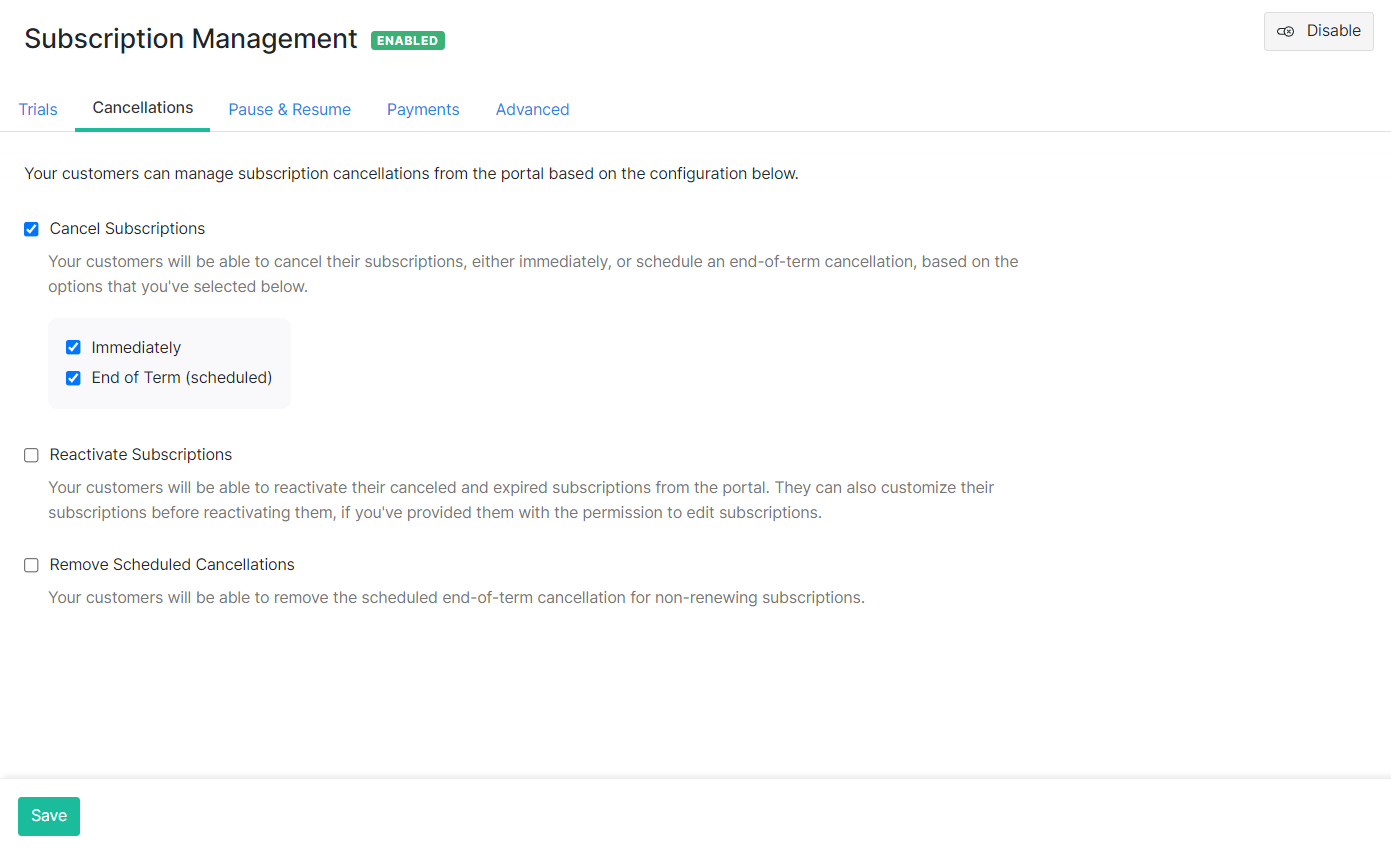This screenshot has width=1391, height=850.
Task: Click the toggle-off icon on the Disable button
Action: click(1285, 31)
